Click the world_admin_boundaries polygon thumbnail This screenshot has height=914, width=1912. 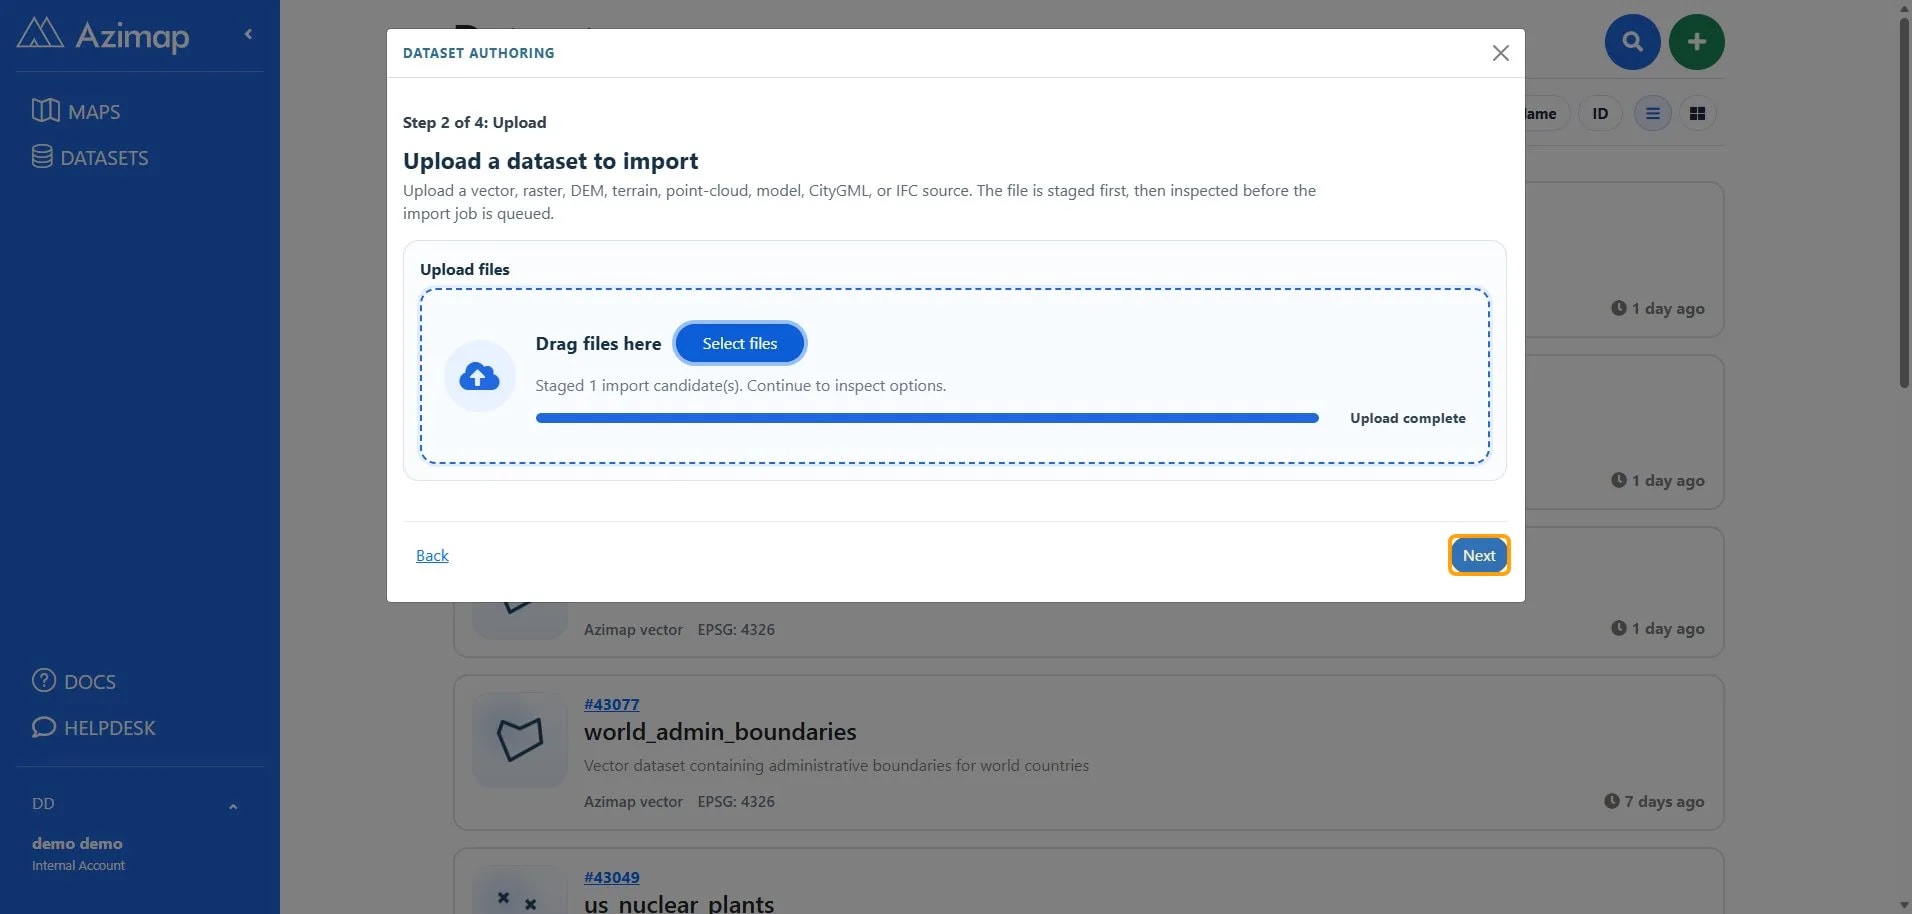[520, 740]
